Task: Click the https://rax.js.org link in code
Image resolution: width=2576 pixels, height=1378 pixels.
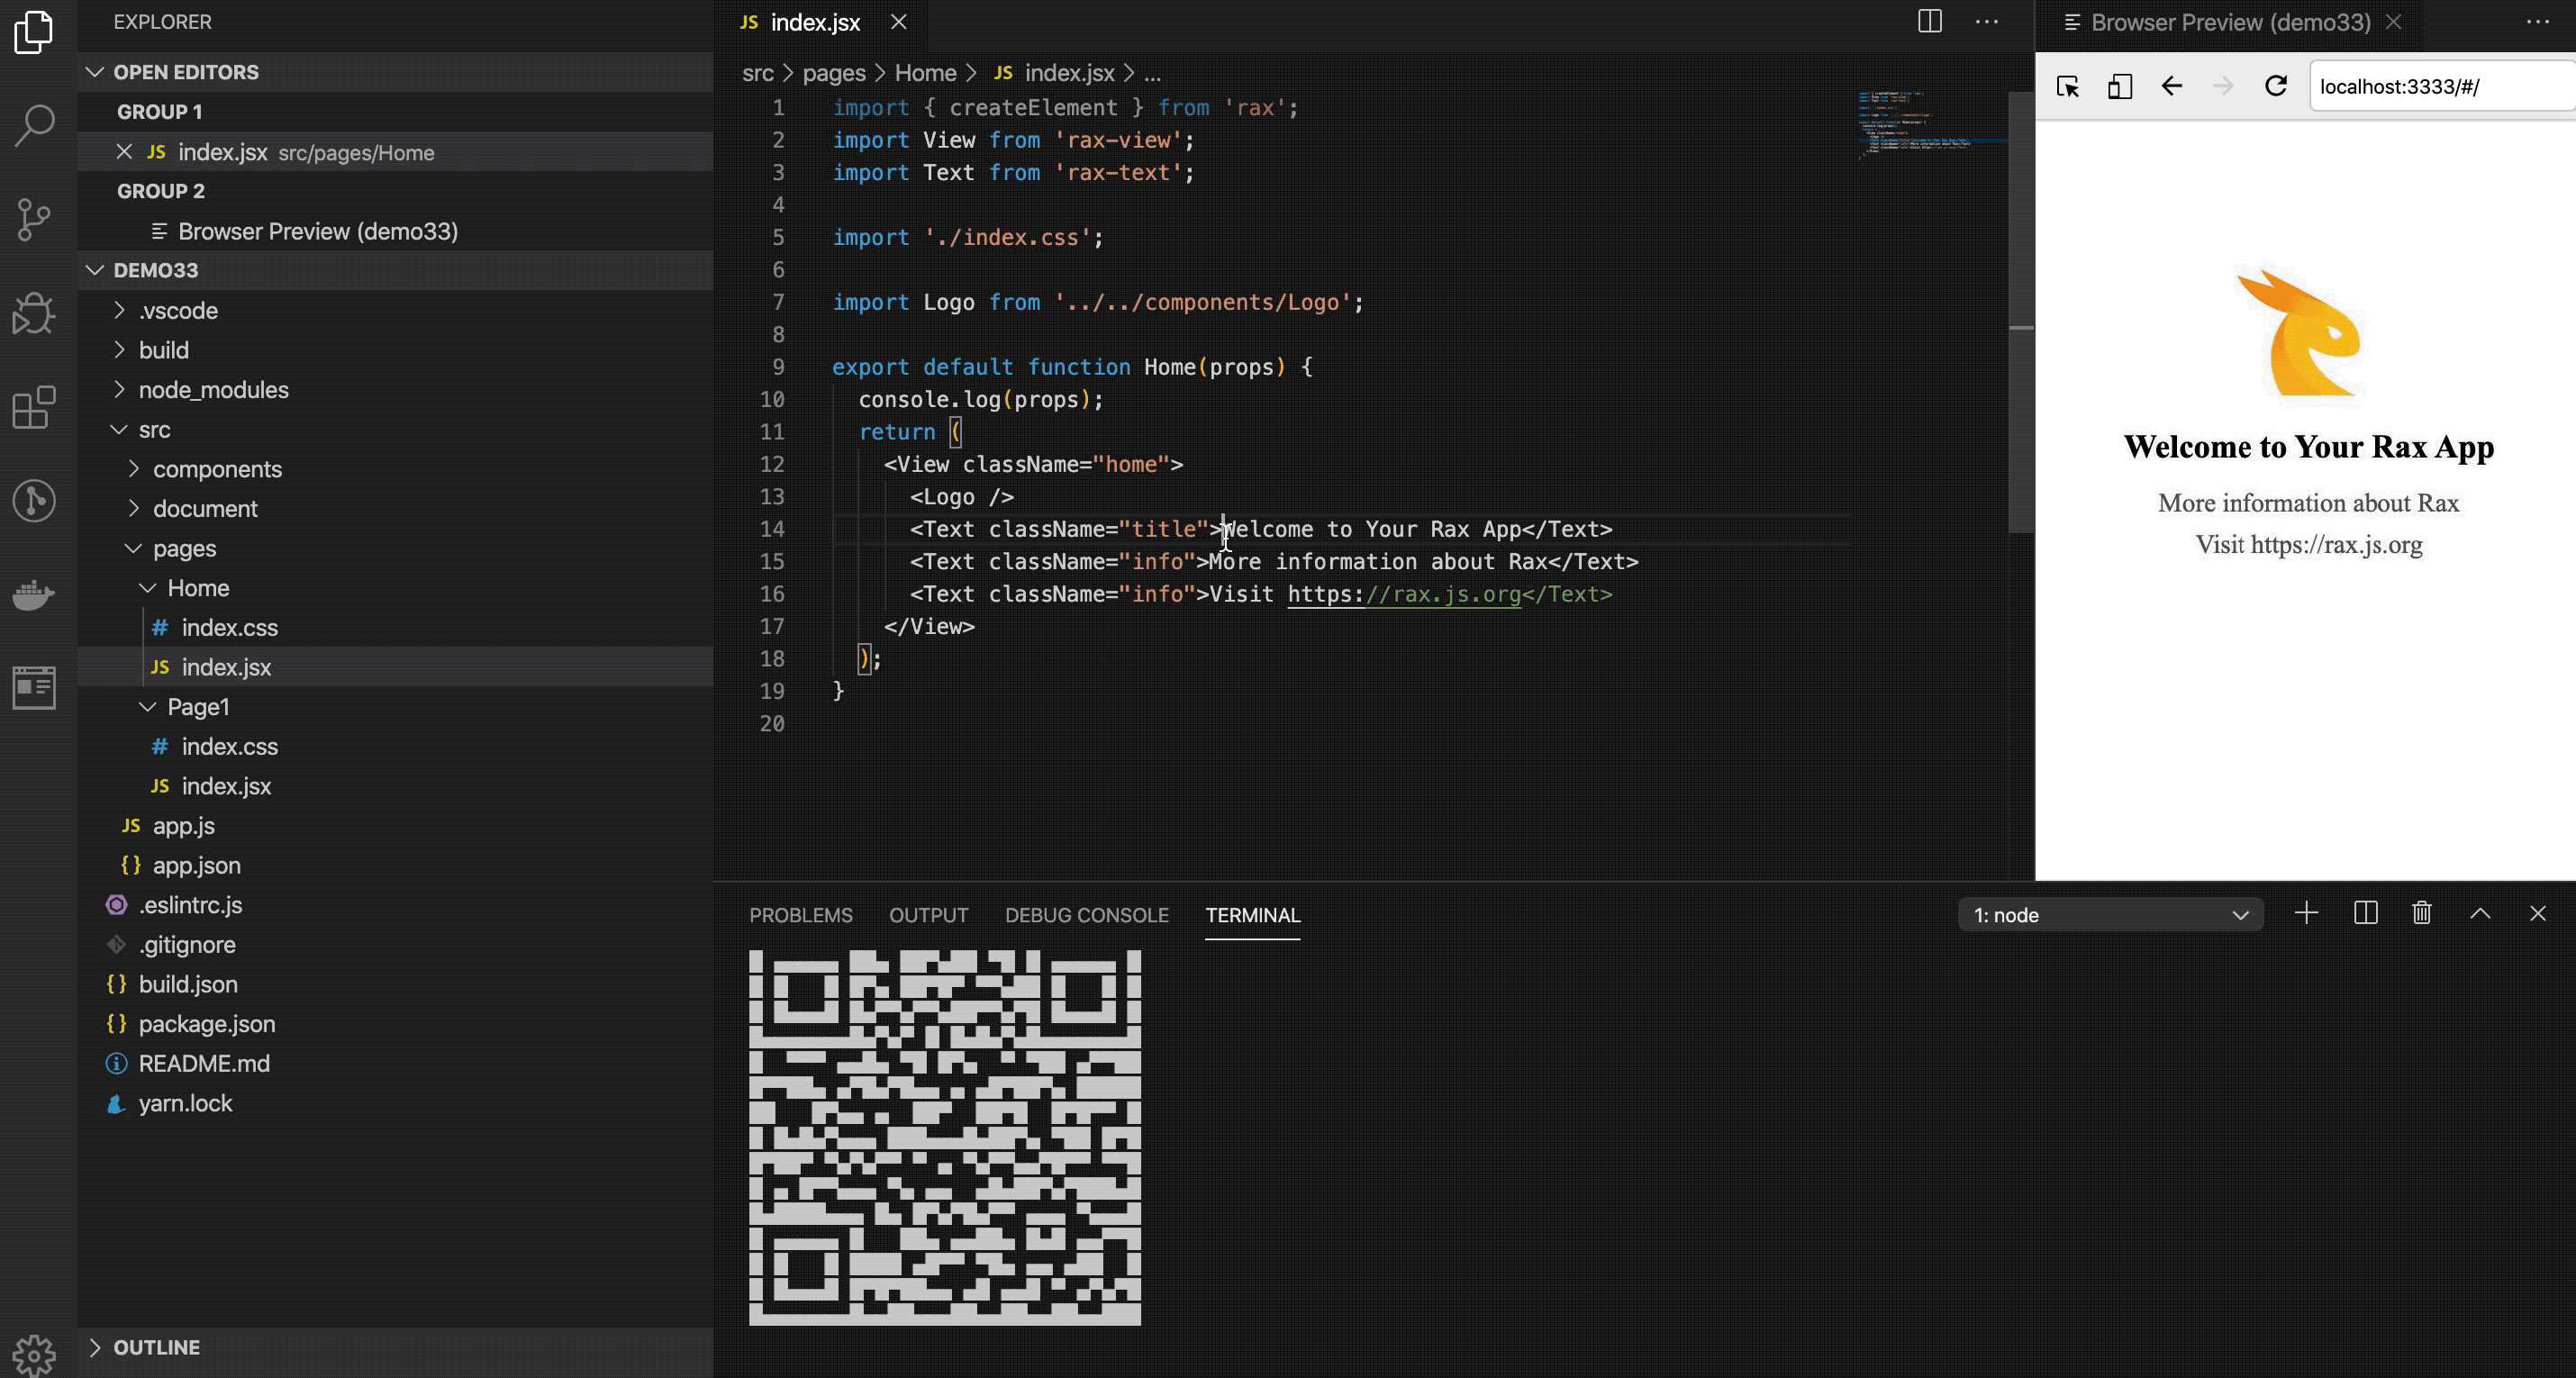Action: (1403, 594)
